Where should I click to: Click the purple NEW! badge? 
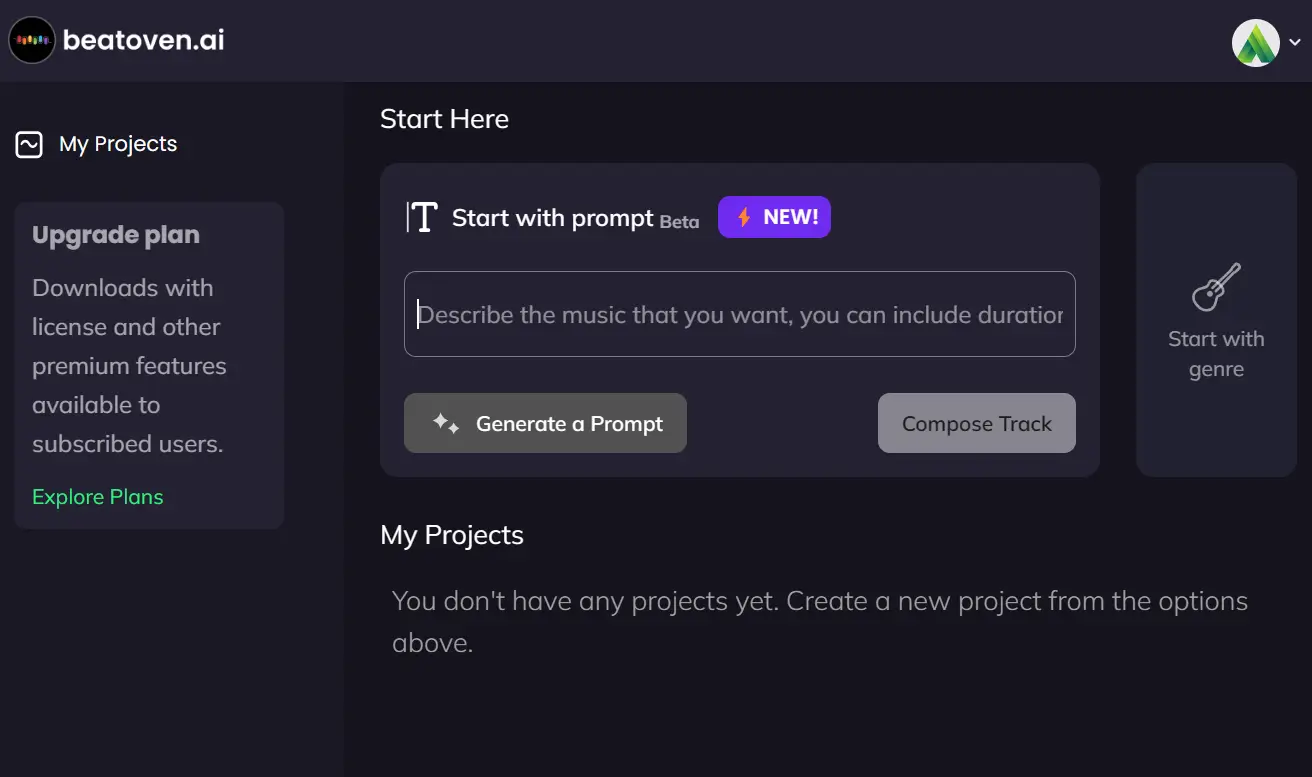pyautogui.click(x=774, y=217)
